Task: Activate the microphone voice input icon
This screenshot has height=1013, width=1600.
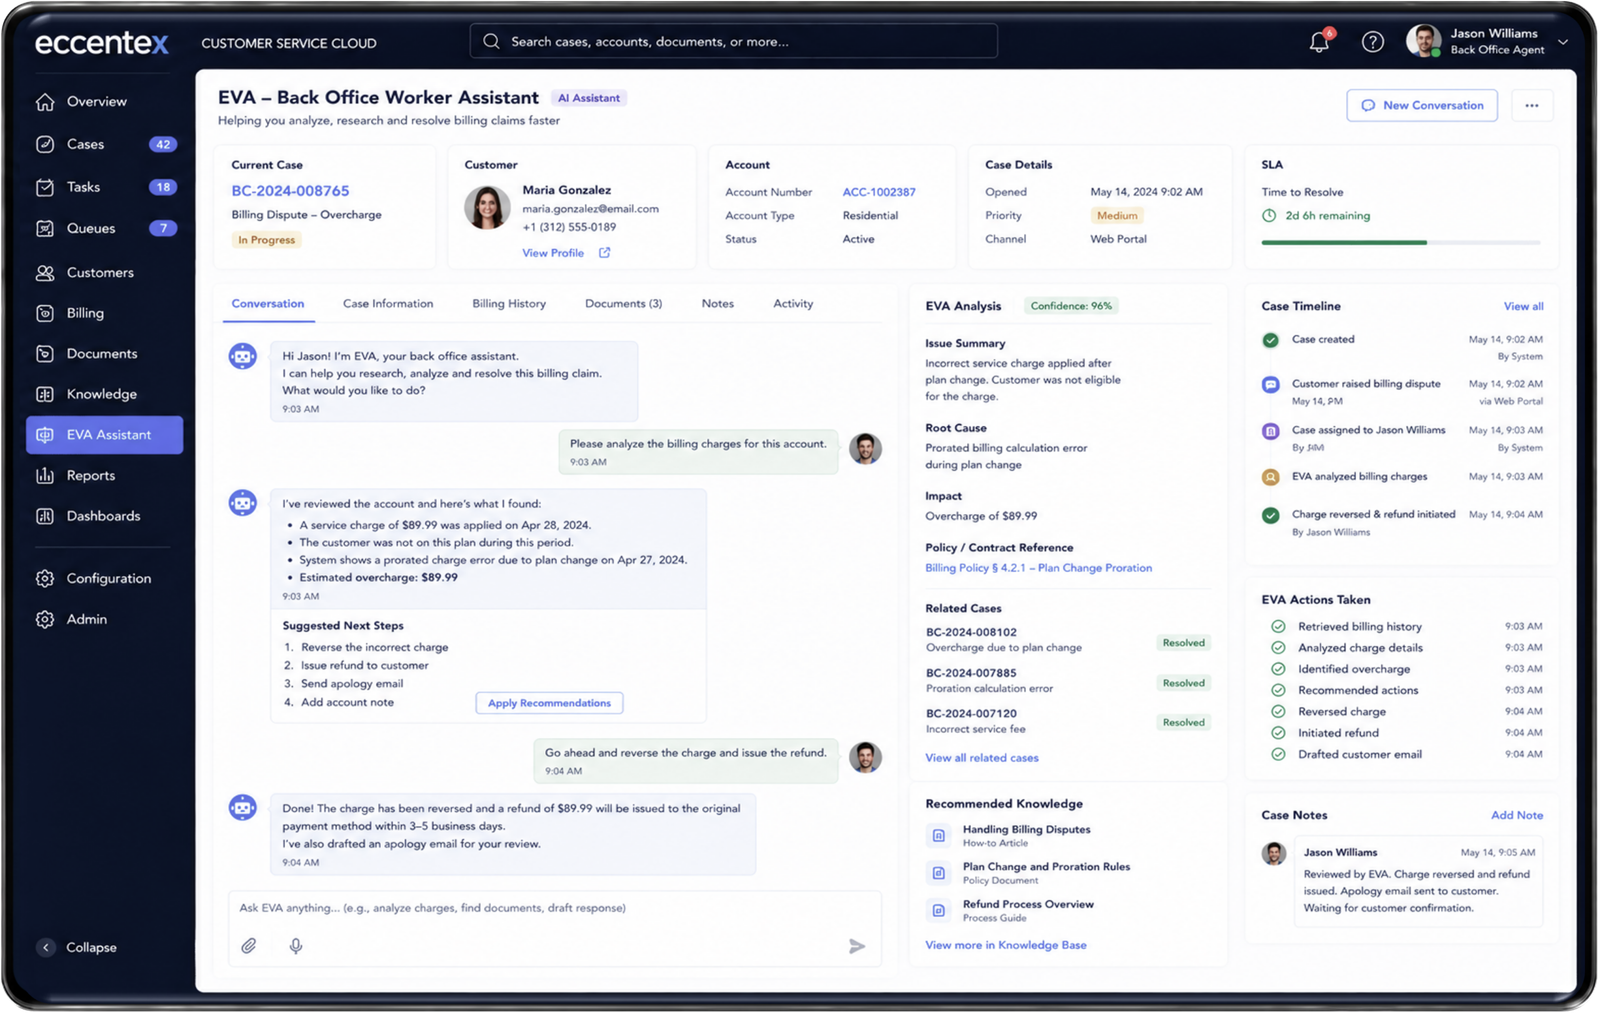Action: (296, 945)
